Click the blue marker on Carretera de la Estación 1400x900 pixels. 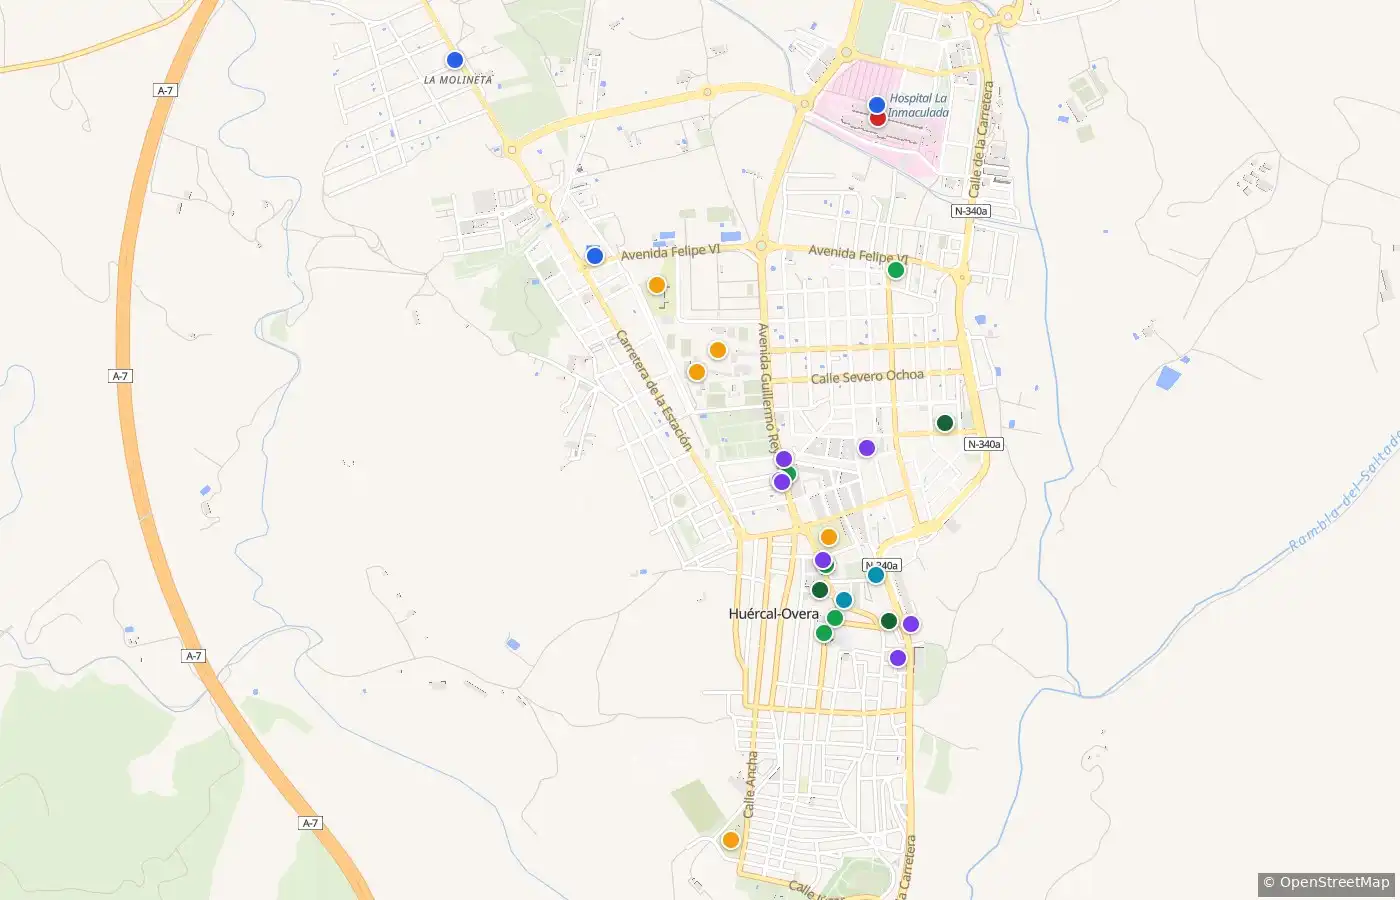pos(594,256)
